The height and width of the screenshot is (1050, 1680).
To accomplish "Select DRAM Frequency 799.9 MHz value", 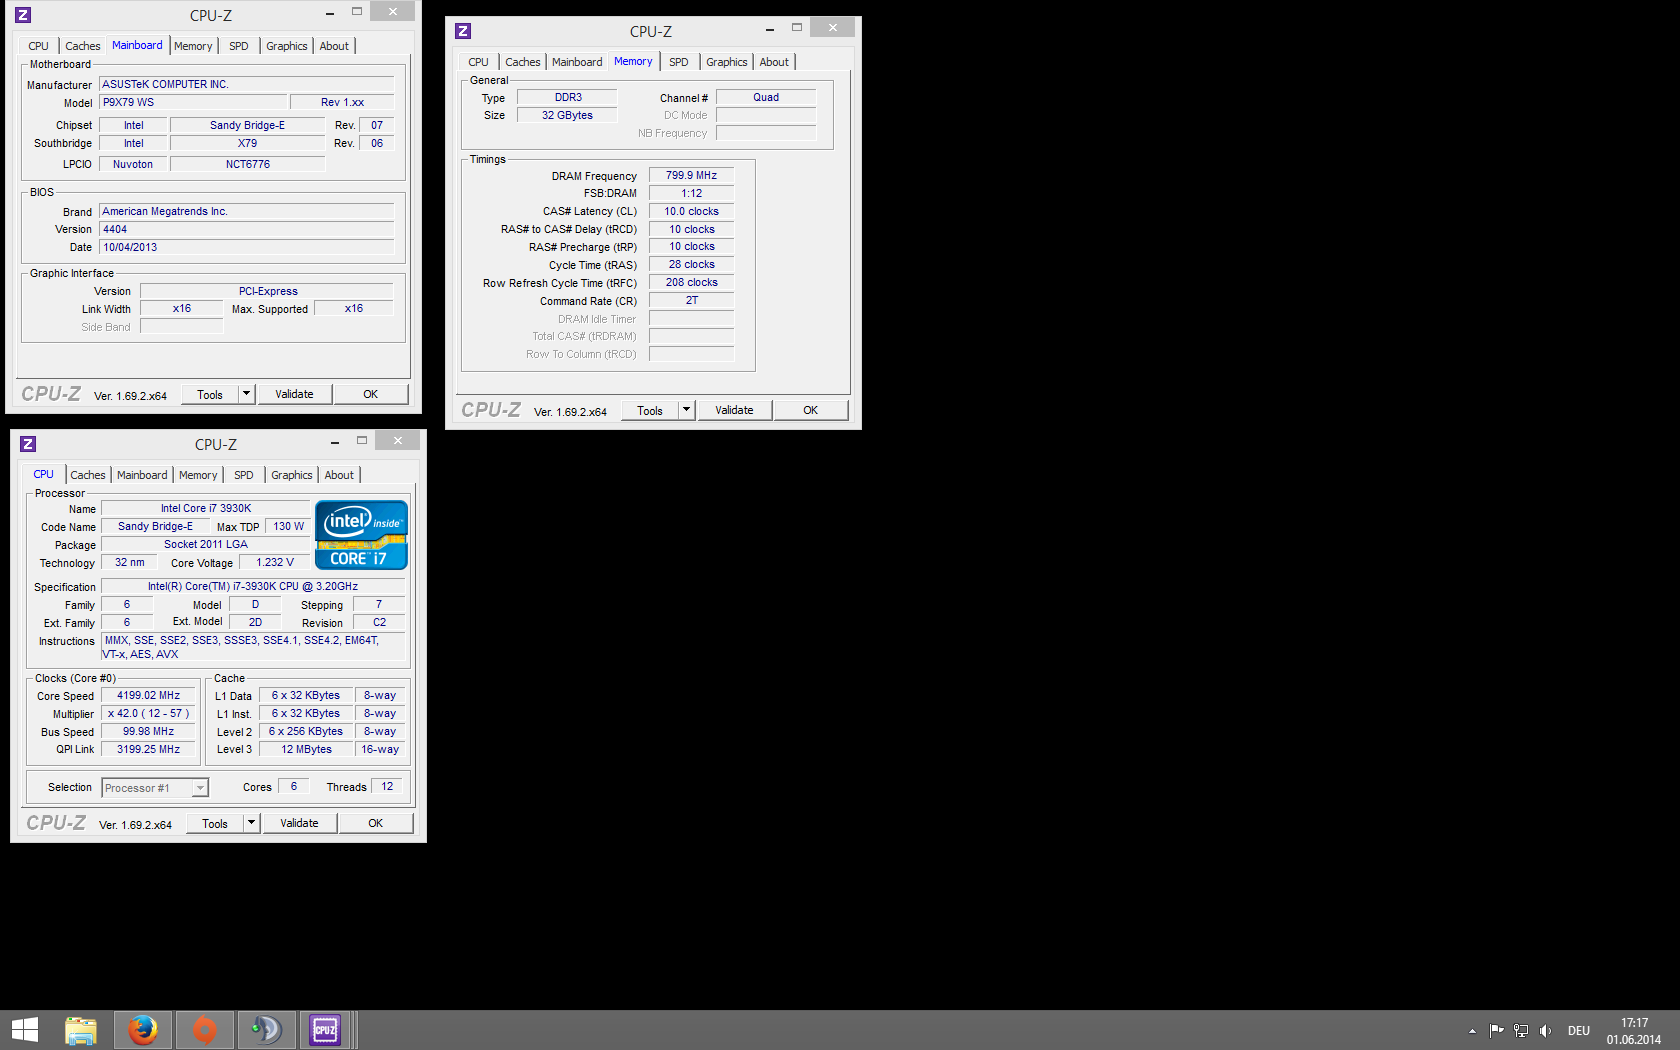I will click(691, 175).
